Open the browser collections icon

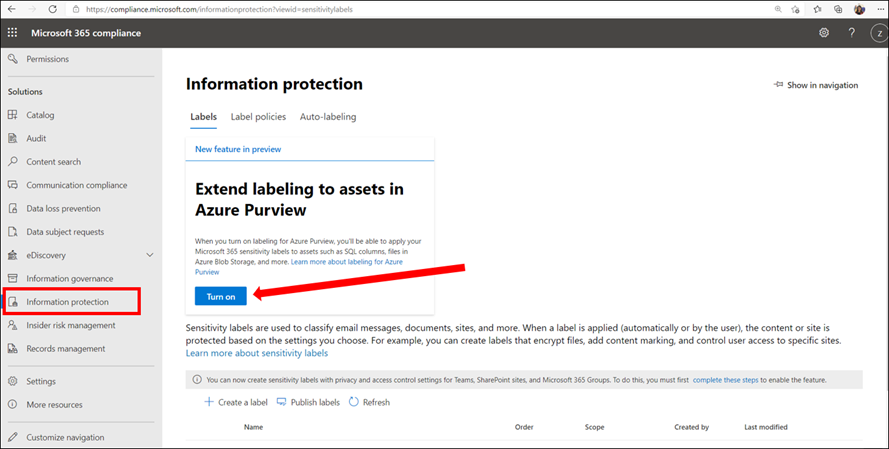coord(838,9)
